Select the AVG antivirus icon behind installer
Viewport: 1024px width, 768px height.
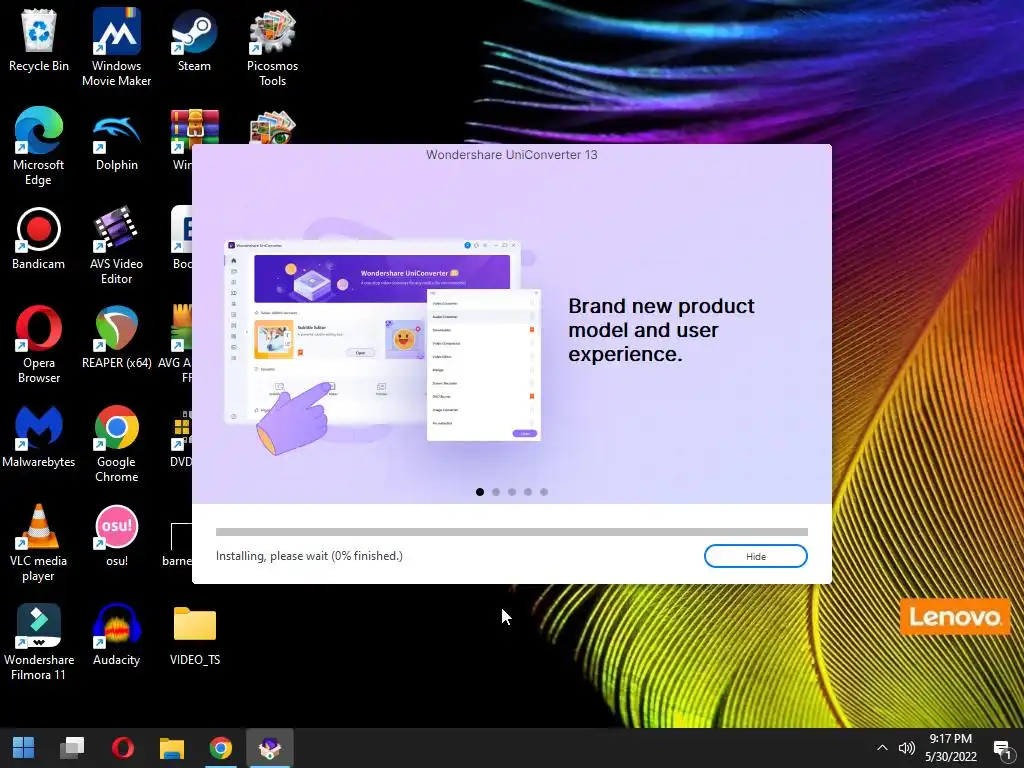tap(175, 344)
